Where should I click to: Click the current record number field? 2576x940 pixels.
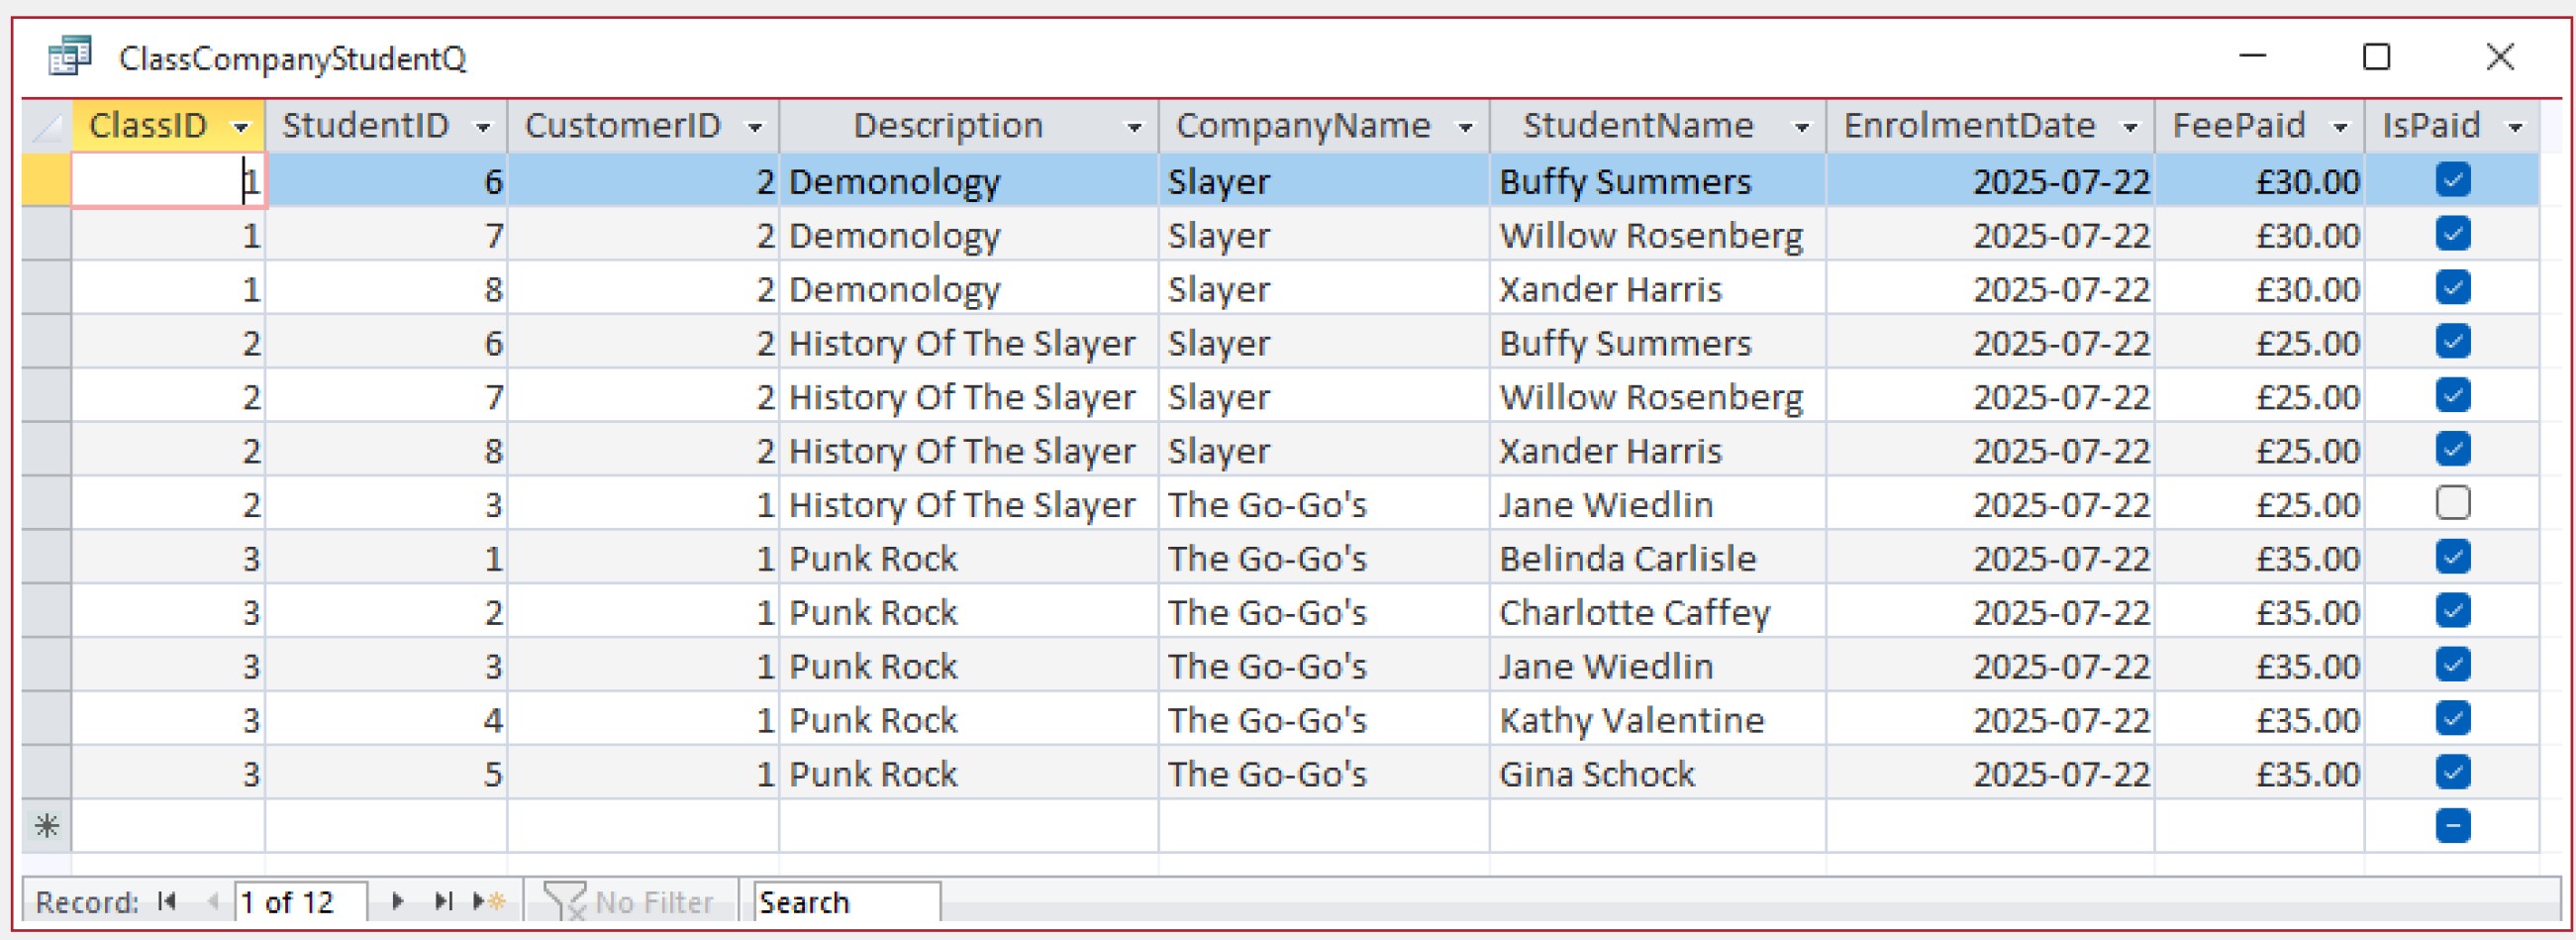point(300,902)
